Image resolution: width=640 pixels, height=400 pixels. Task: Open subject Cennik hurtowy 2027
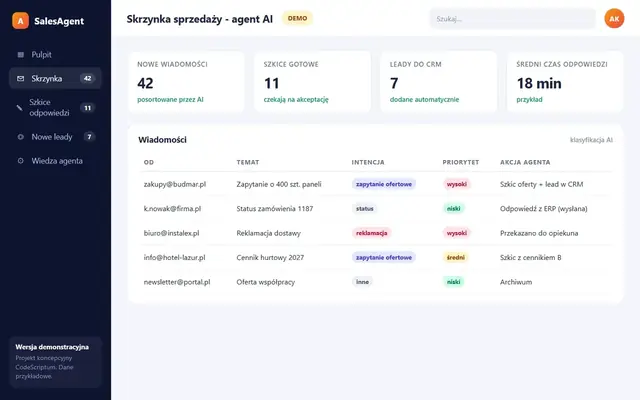[x=270, y=258]
